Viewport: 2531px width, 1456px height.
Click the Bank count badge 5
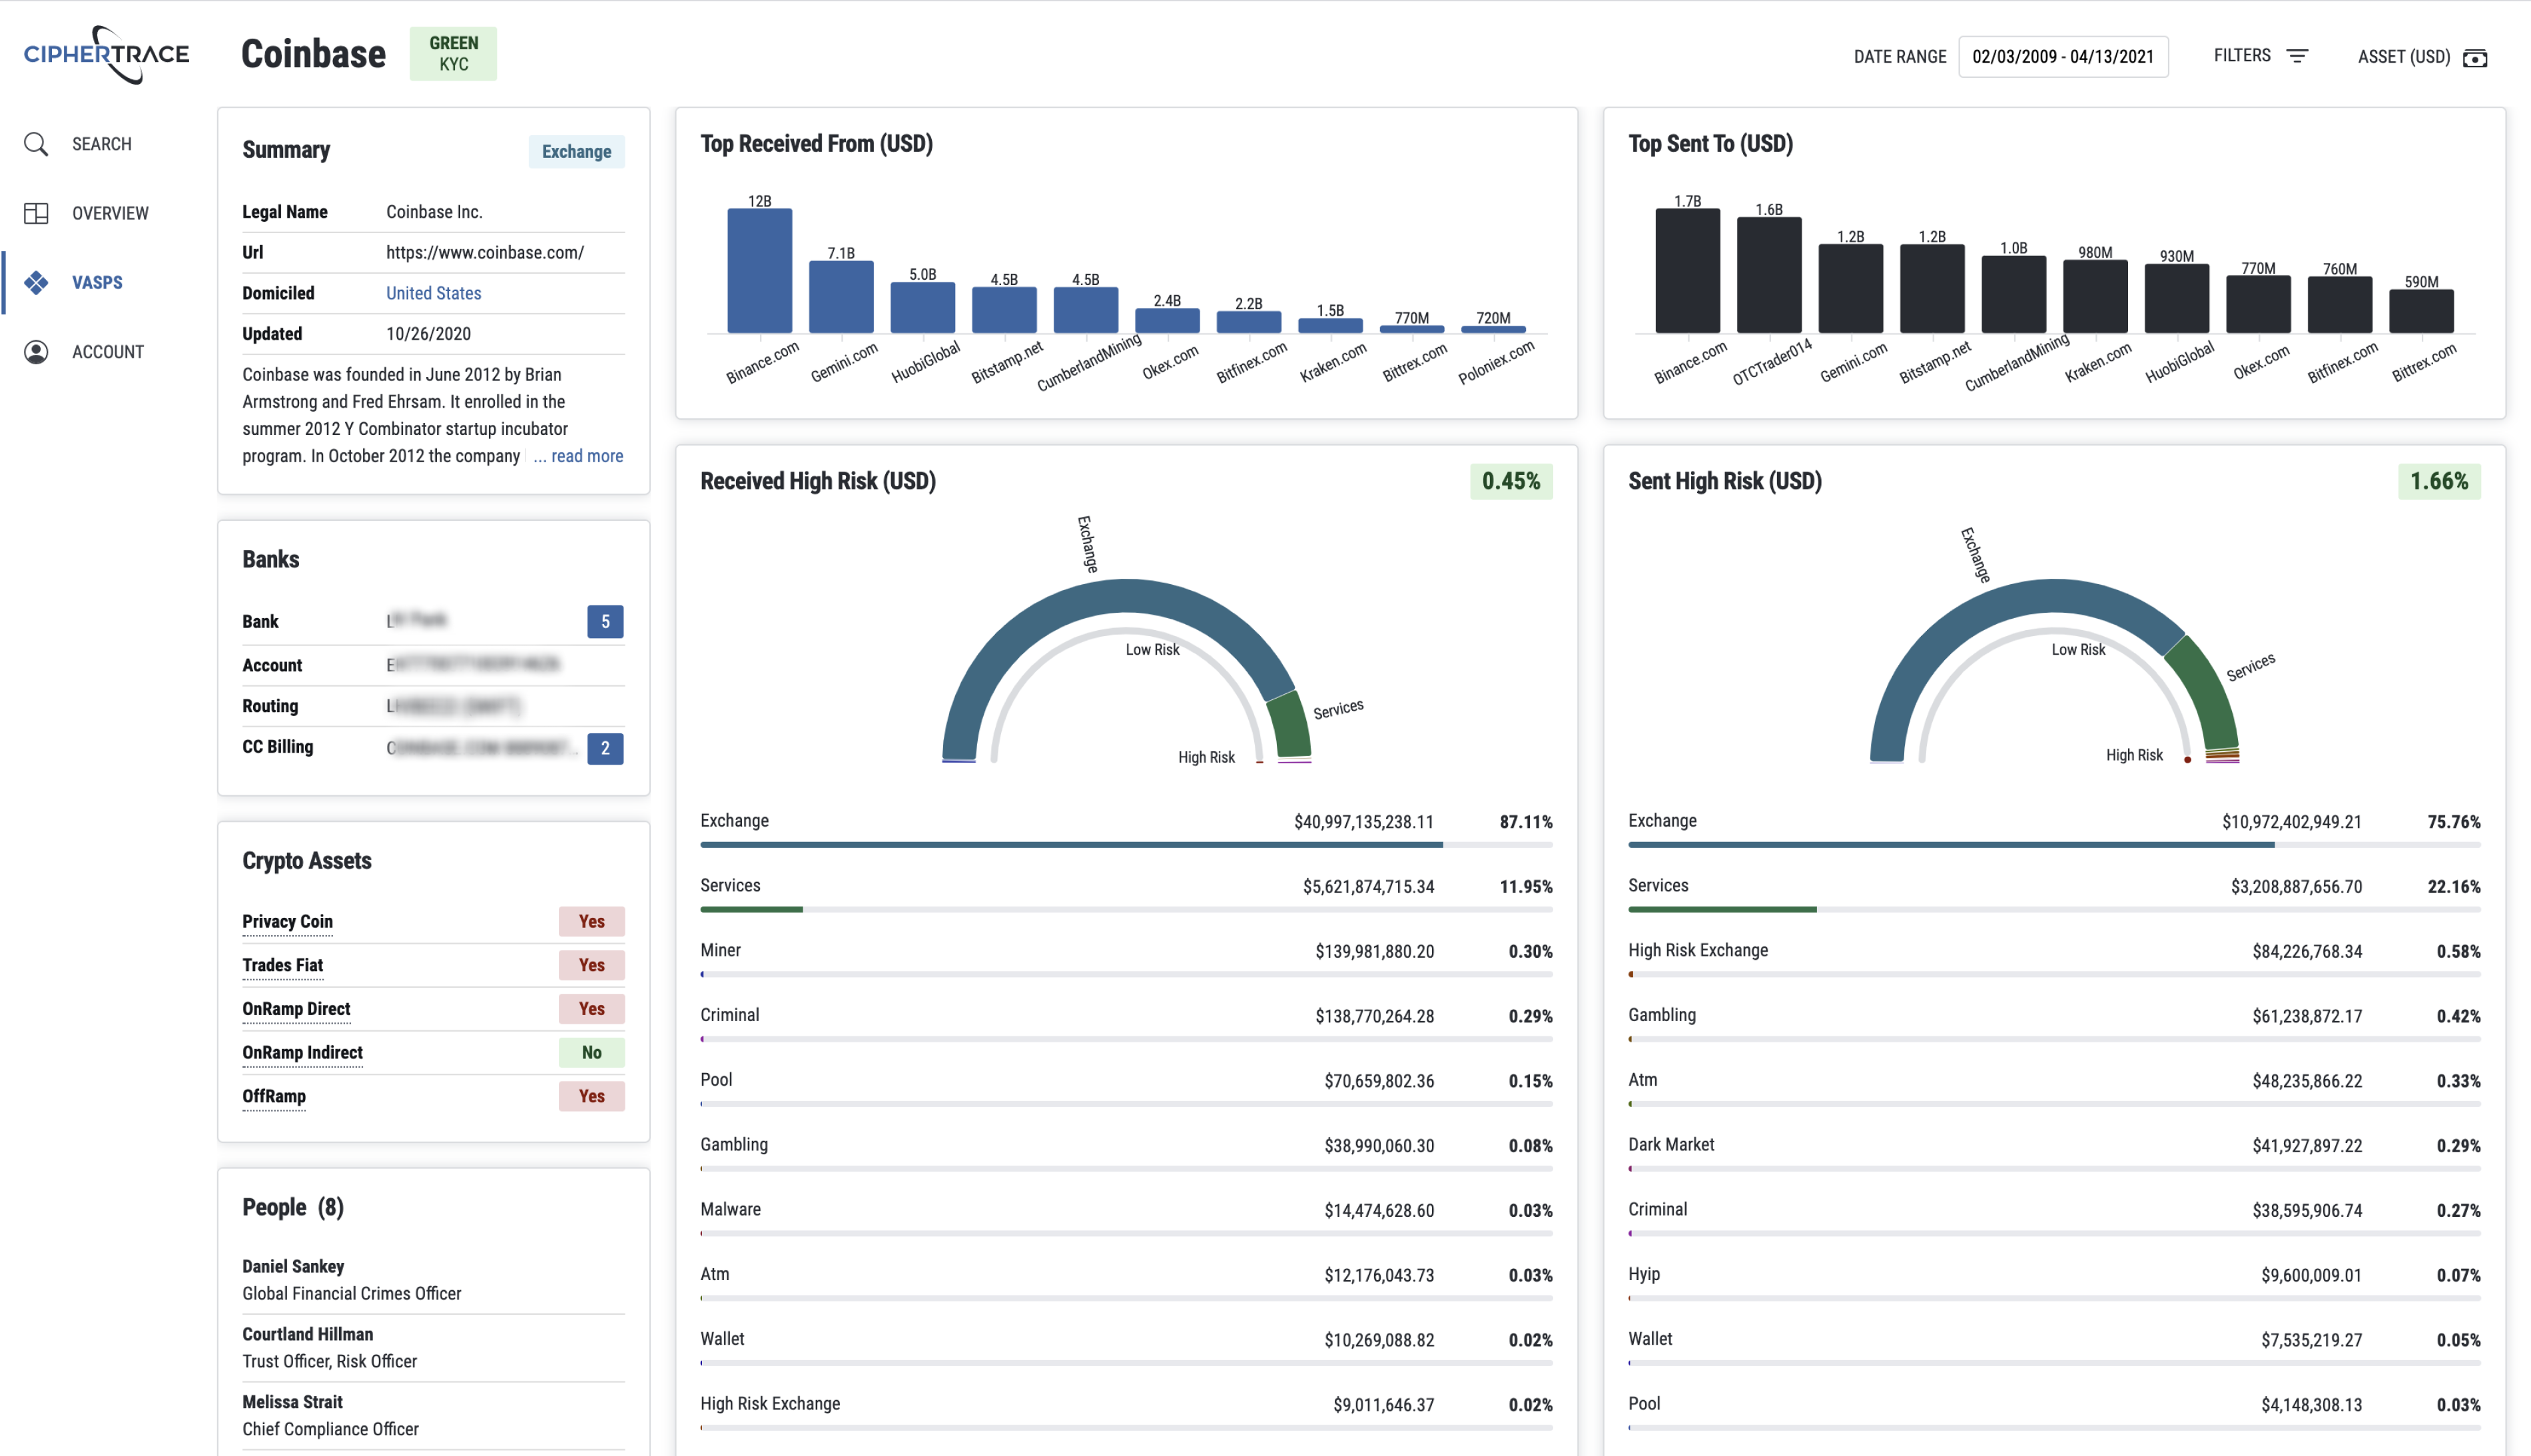tap(605, 622)
